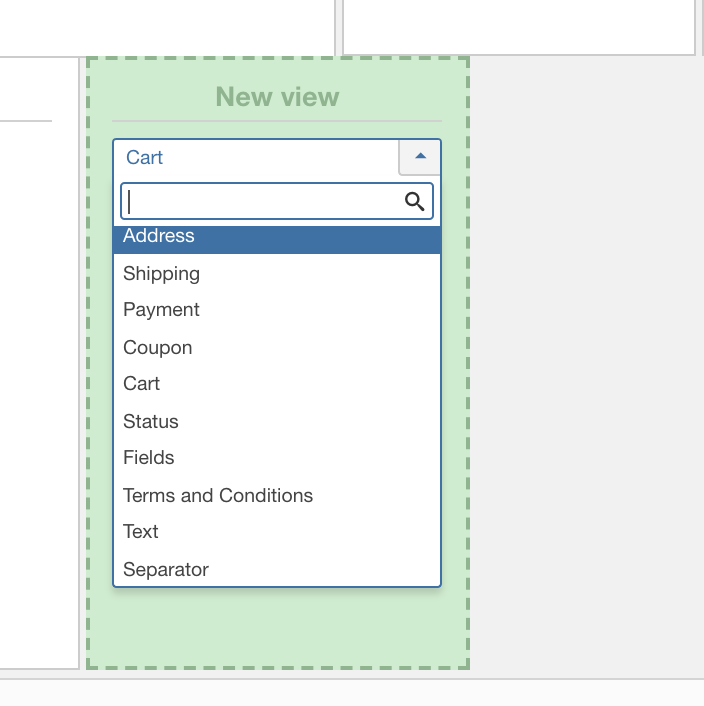Choose the Cart list entry
The height and width of the screenshot is (706, 704).
point(277,384)
